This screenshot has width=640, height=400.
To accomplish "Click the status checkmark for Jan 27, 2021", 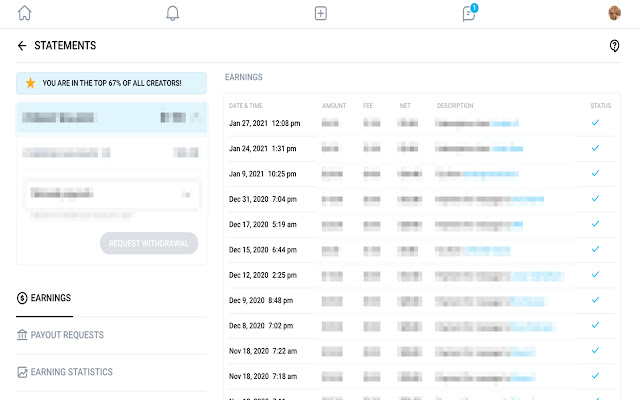I will [596, 122].
